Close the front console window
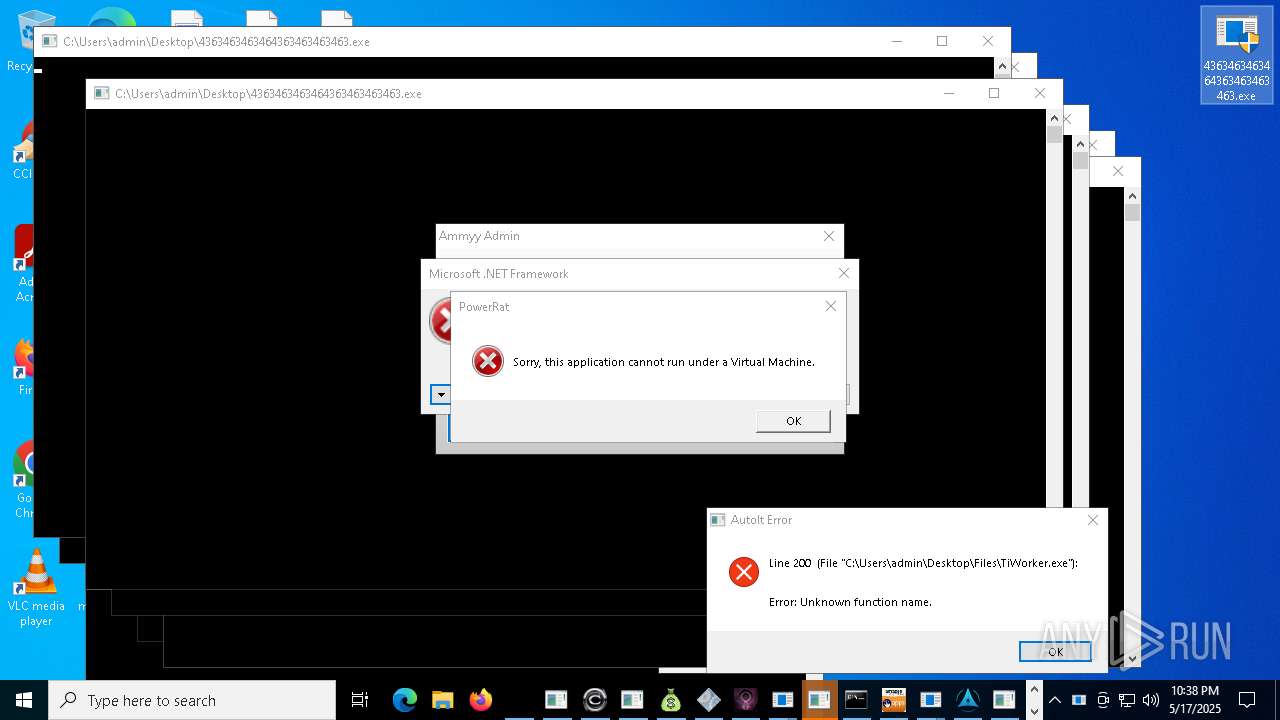This screenshot has height=720, width=1280. (1039, 93)
